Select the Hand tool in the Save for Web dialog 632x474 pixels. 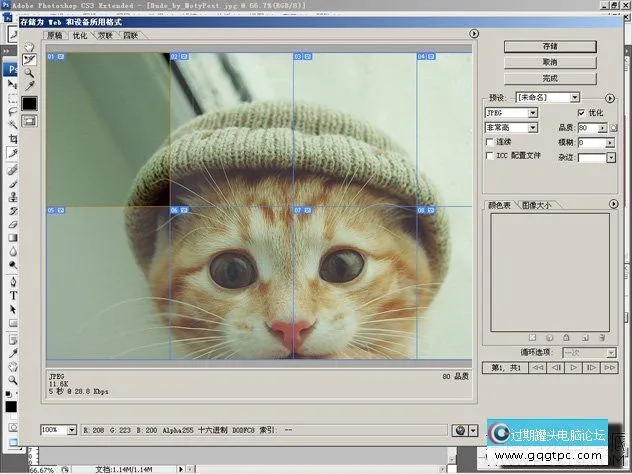[29, 47]
